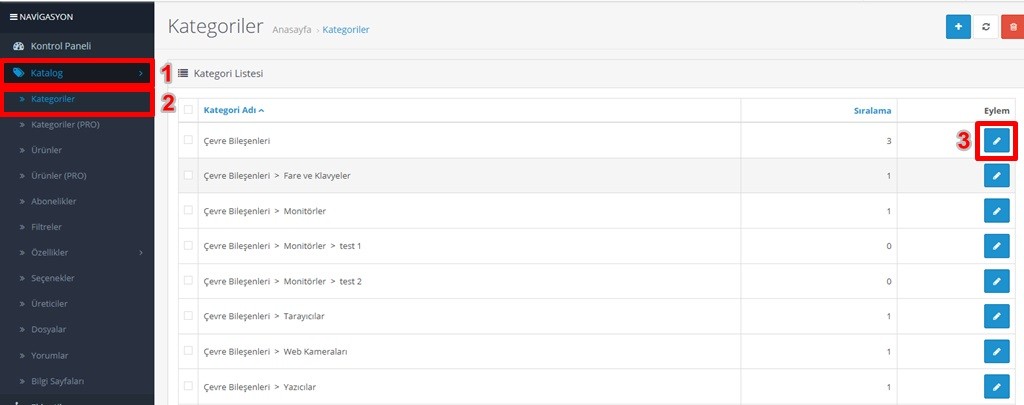Click the pencil icon for the Monitörler row
This screenshot has width=1024, height=405.
997,211
